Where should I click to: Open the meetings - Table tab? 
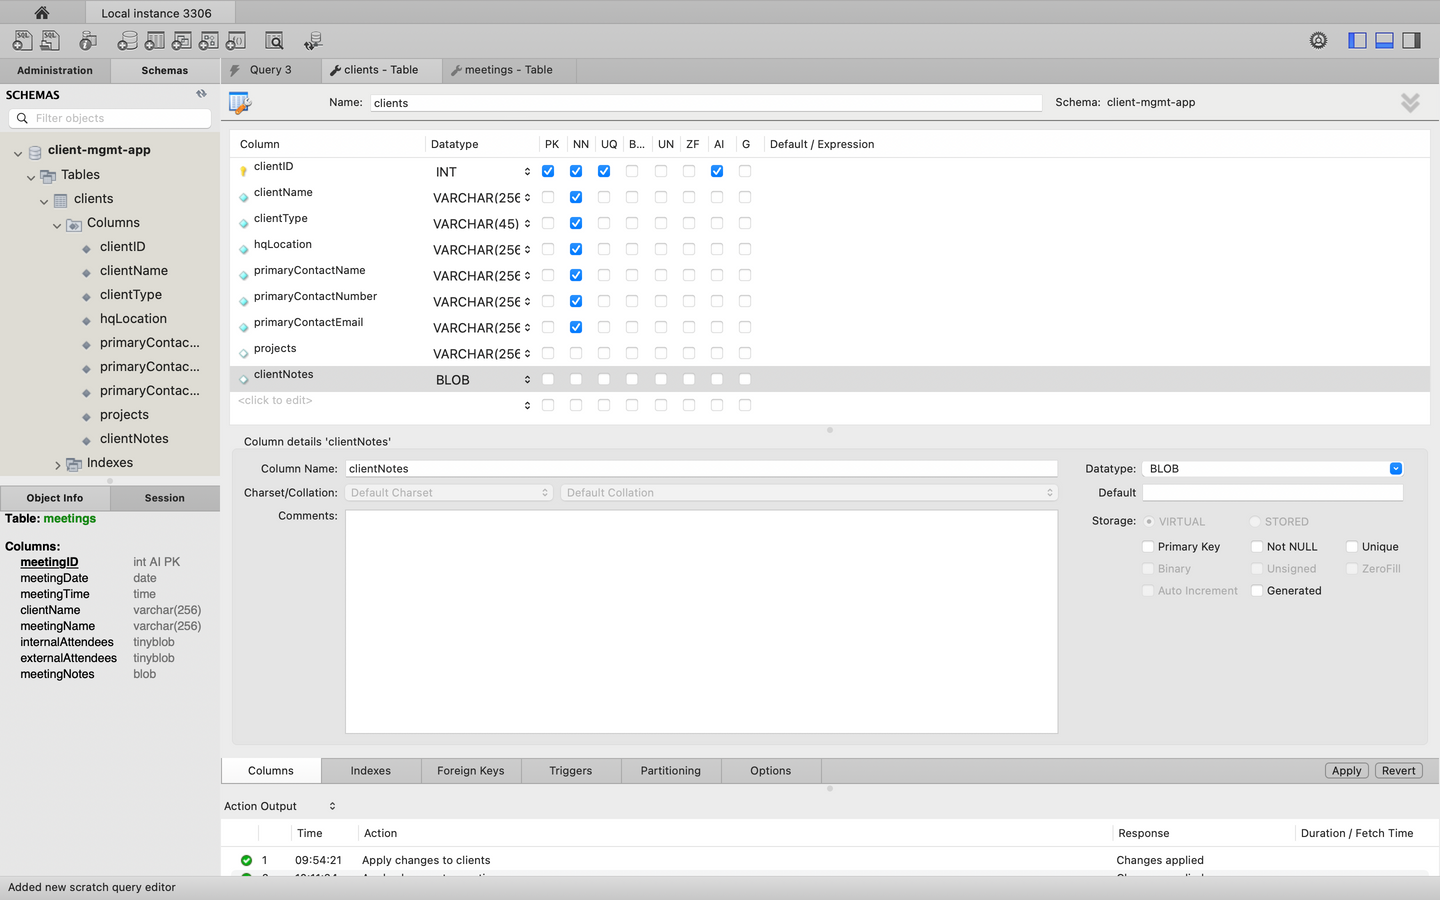(508, 70)
